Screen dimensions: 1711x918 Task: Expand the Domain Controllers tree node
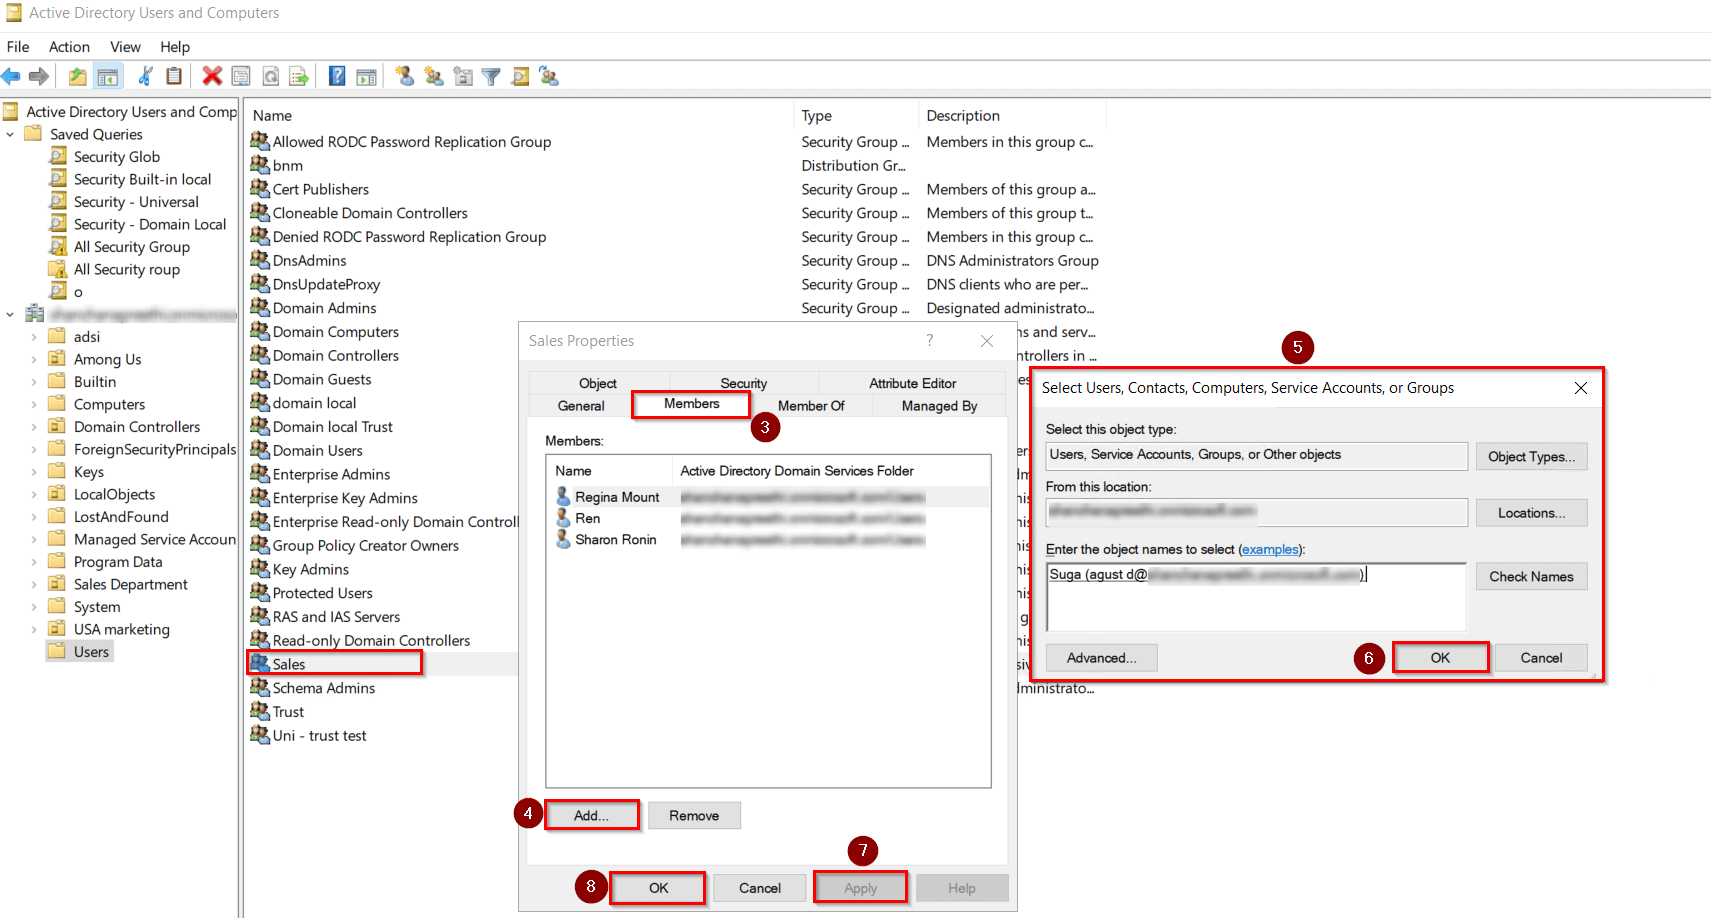34,426
